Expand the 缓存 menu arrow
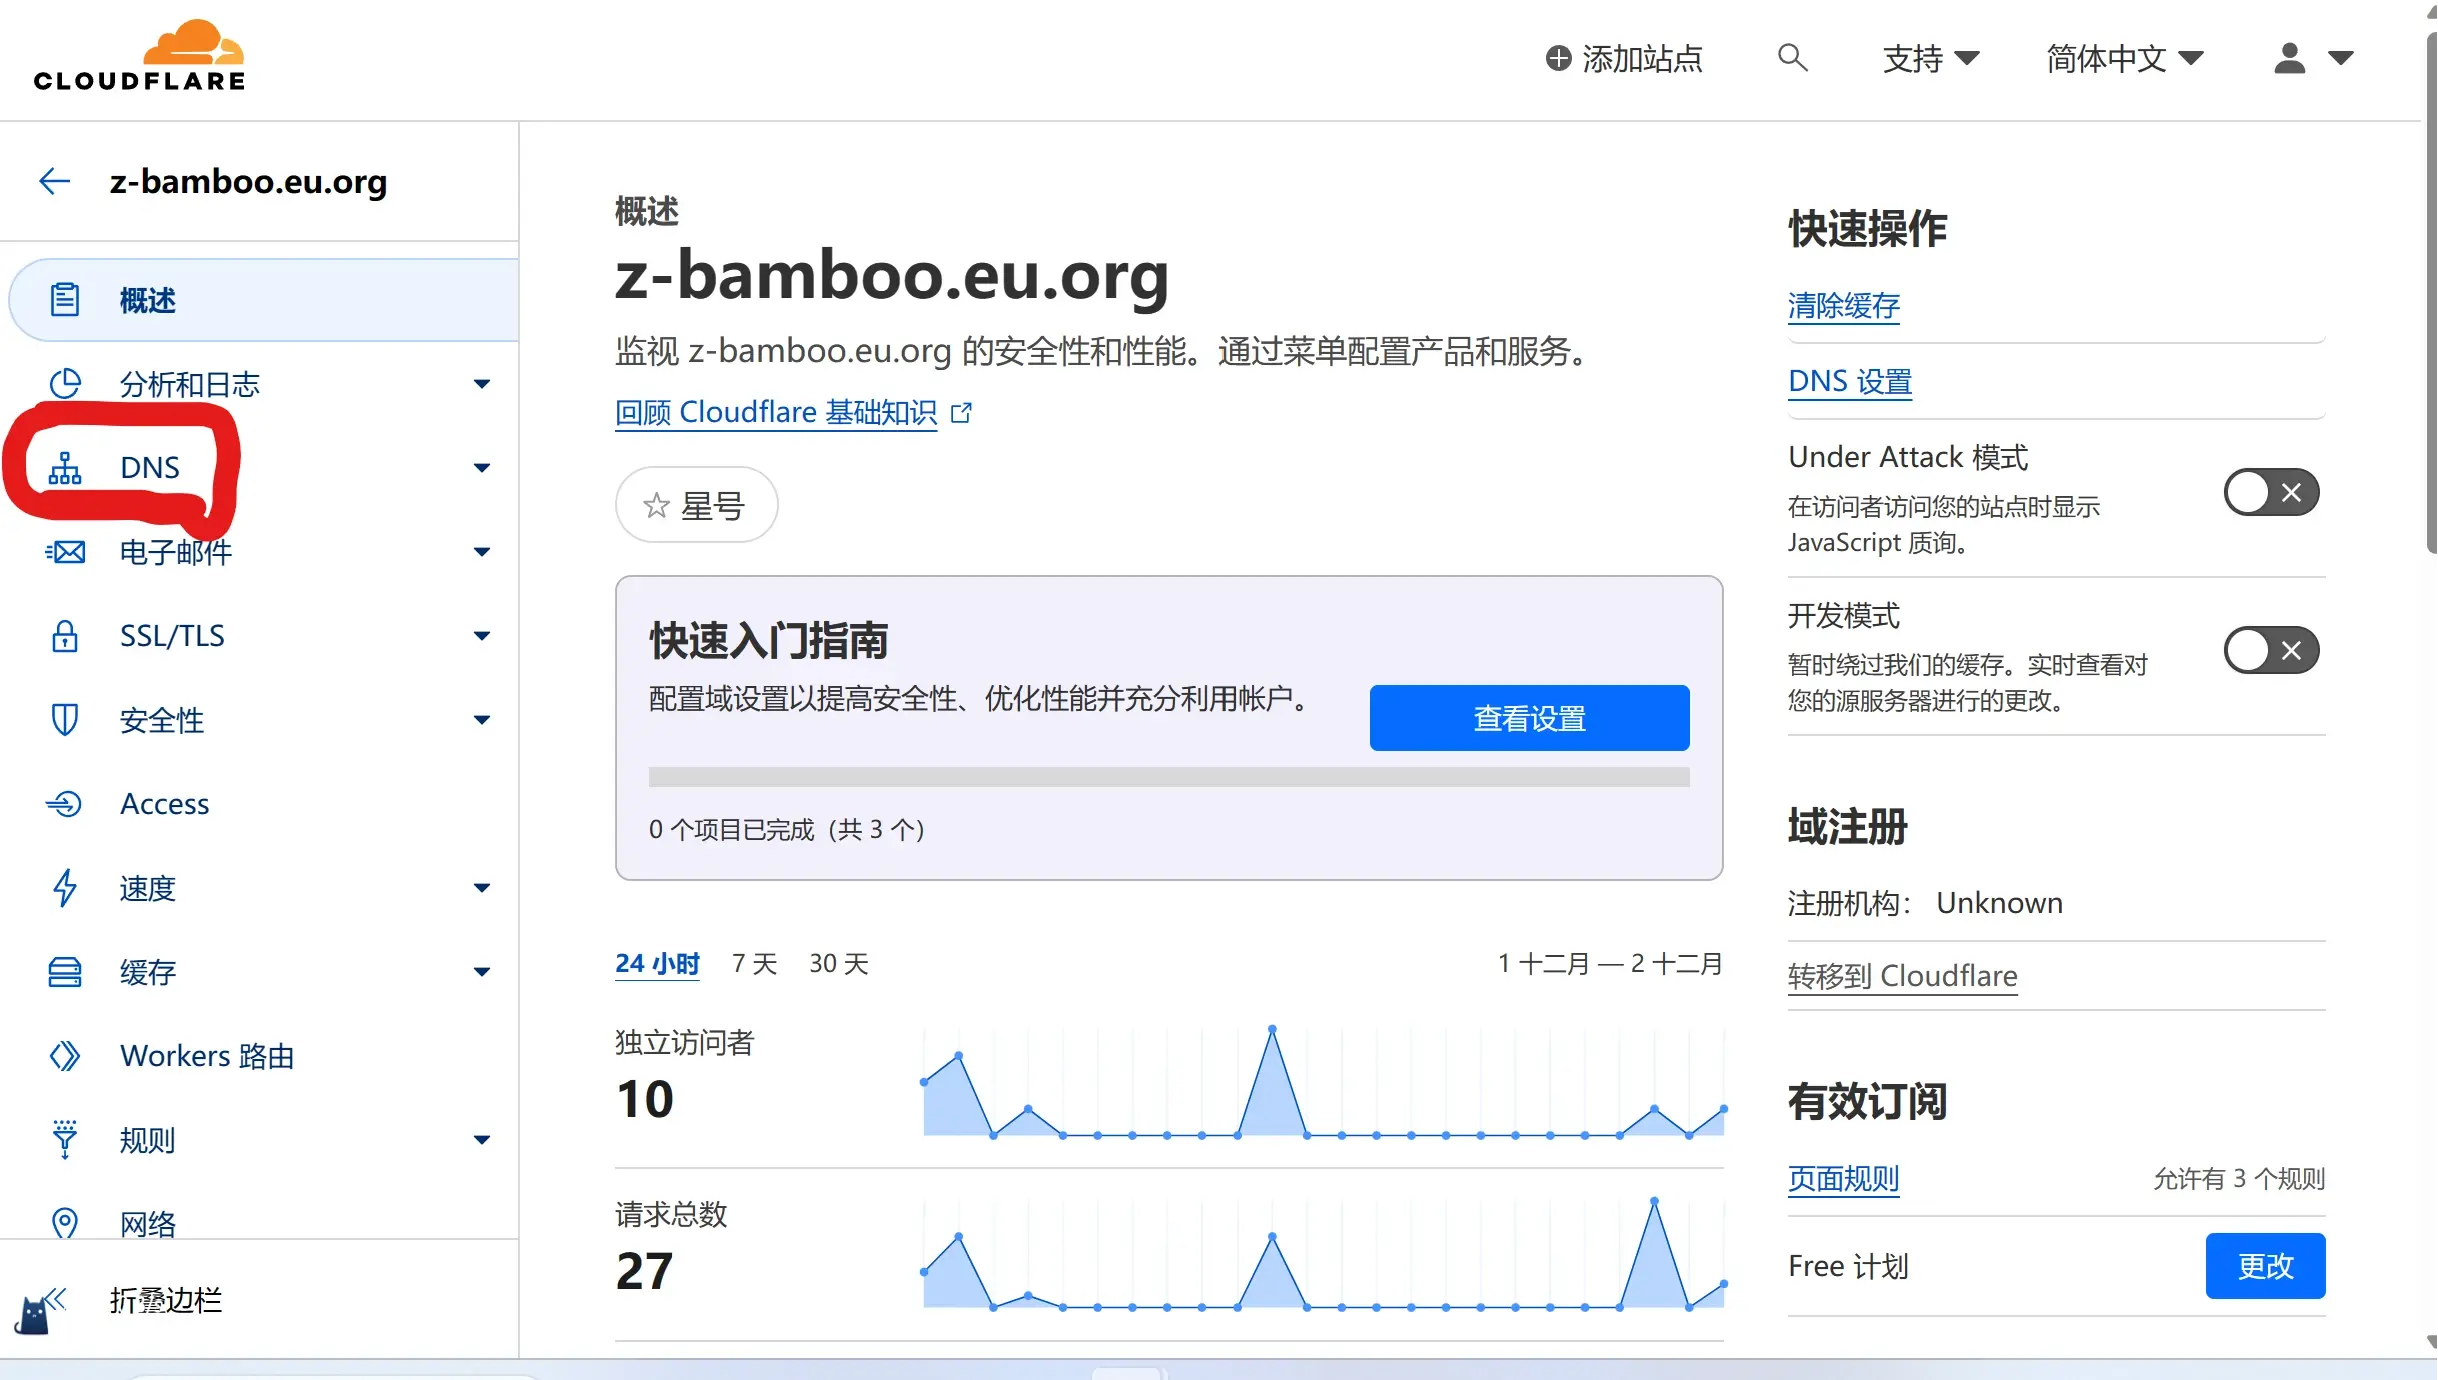 pos(482,972)
